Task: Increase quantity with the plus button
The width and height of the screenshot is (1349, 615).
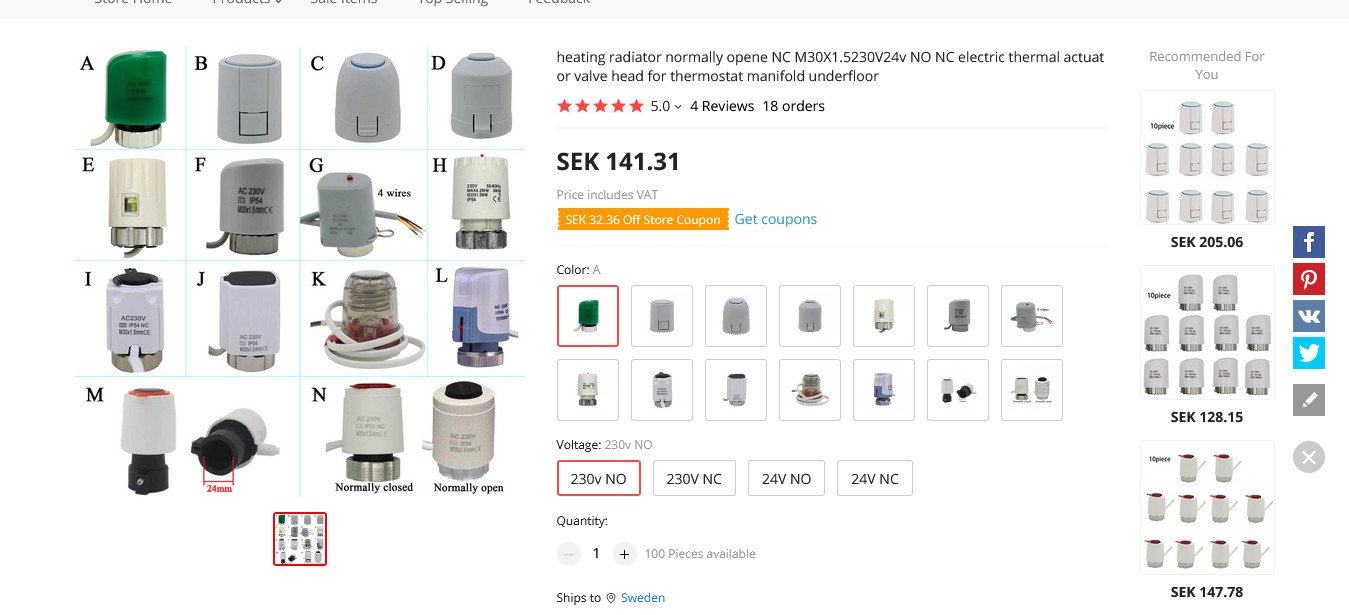Action: pos(625,553)
